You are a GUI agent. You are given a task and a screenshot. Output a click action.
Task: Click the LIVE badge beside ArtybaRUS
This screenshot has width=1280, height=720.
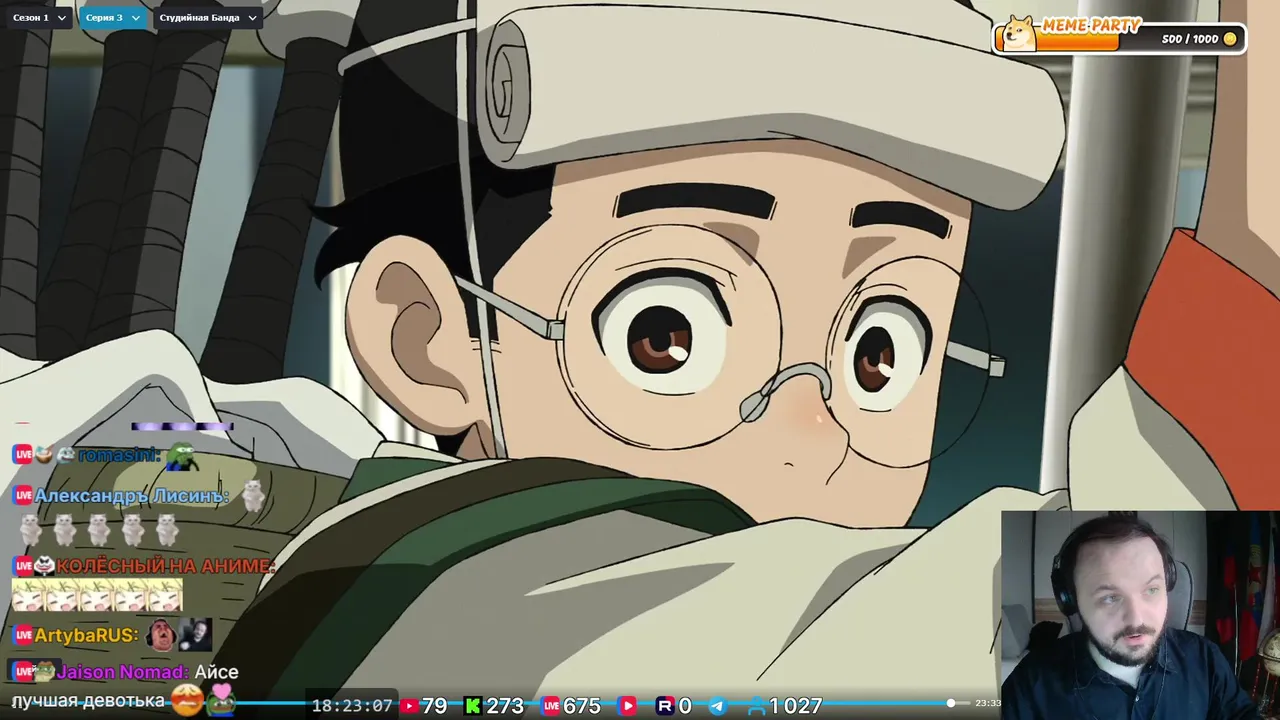23,635
